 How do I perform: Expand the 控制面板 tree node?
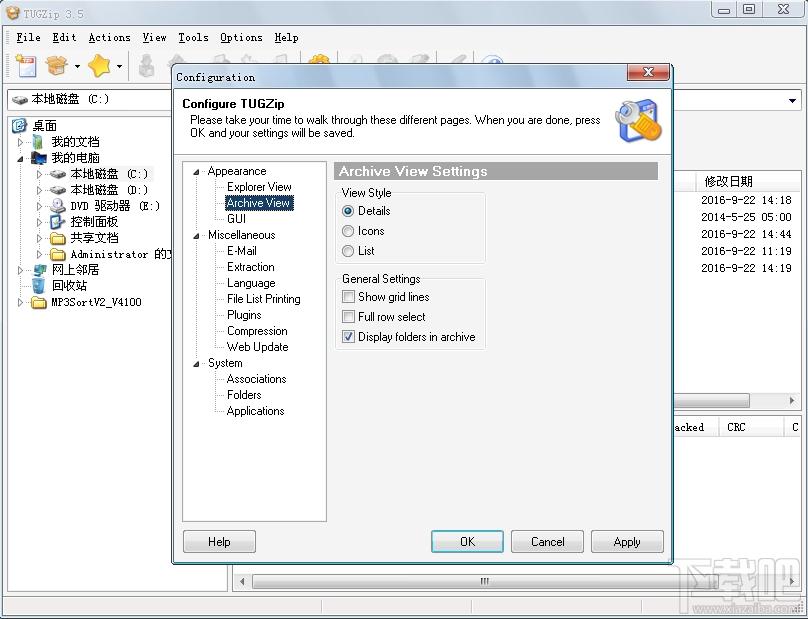[x=39, y=222]
